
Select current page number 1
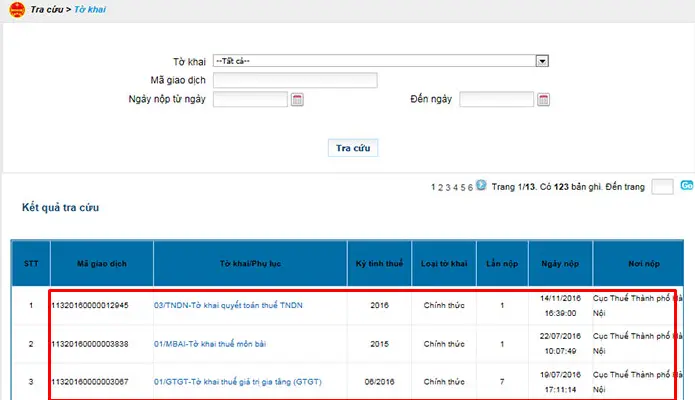pos(433,188)
